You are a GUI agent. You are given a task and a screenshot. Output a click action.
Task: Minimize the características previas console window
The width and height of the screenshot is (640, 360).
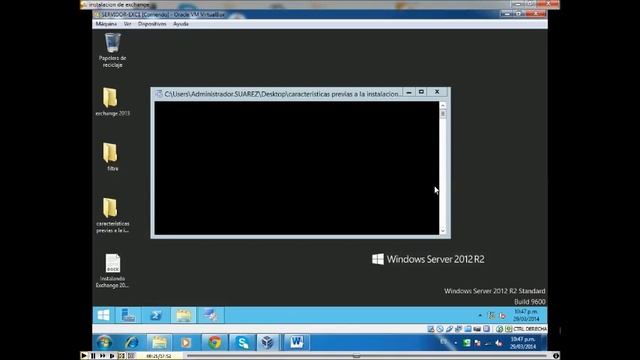(409, 92)
